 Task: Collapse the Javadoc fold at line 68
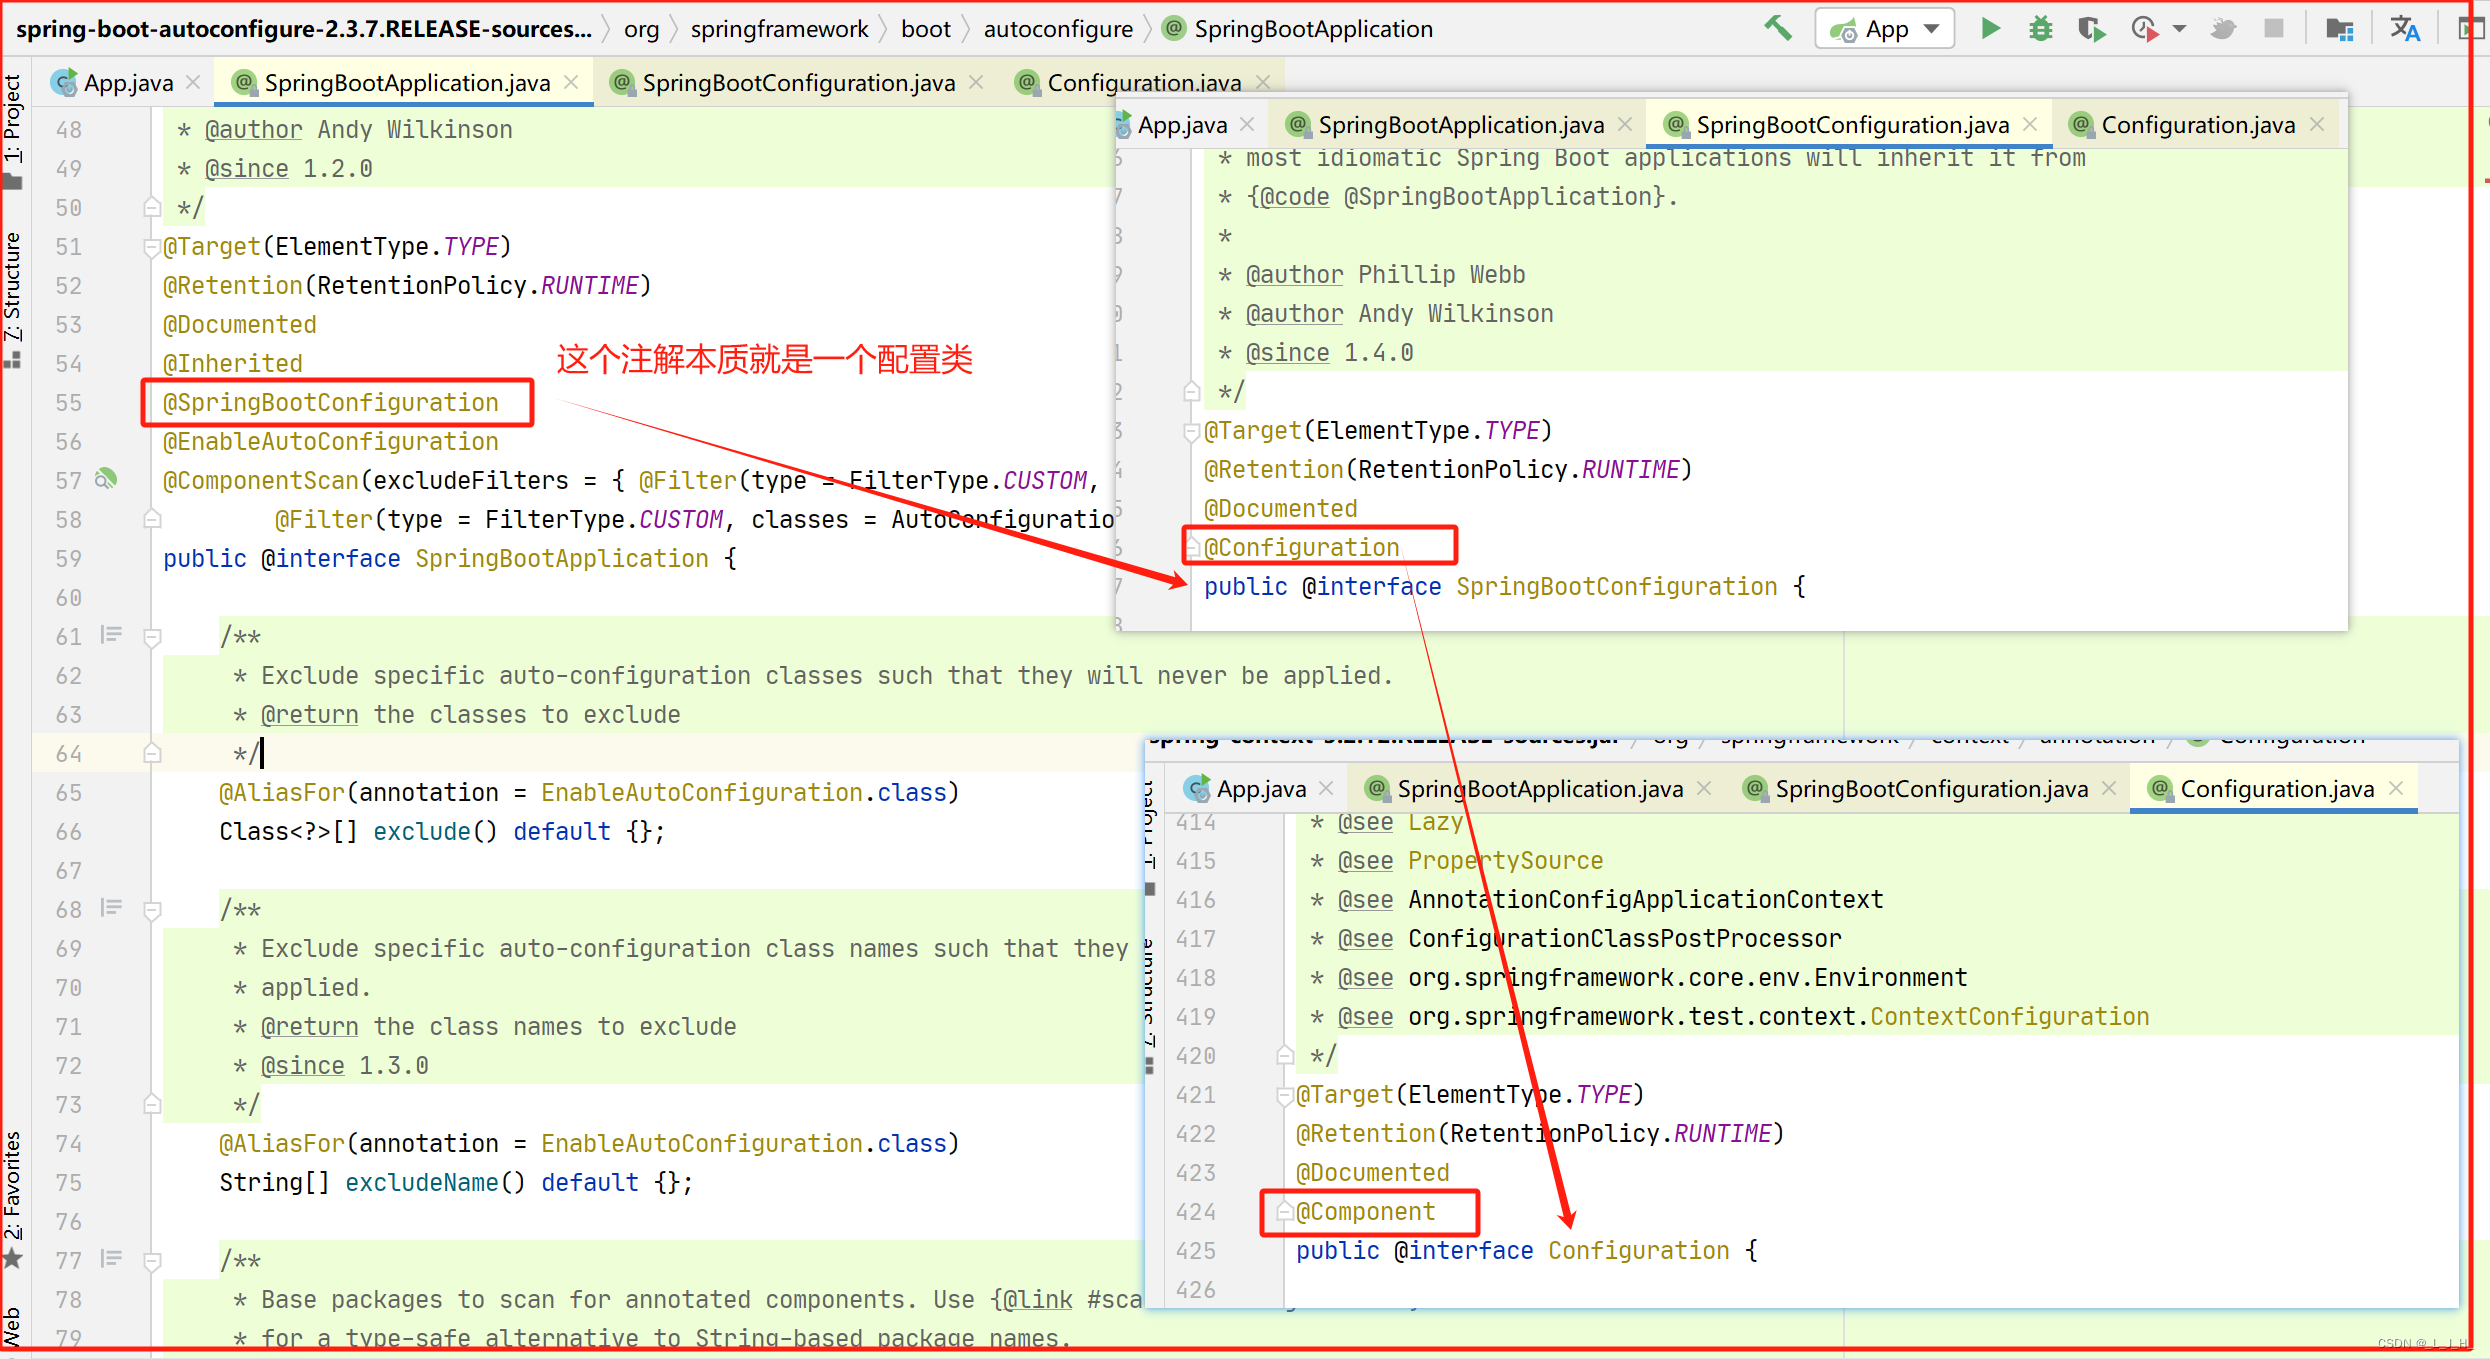pos(152,910)
